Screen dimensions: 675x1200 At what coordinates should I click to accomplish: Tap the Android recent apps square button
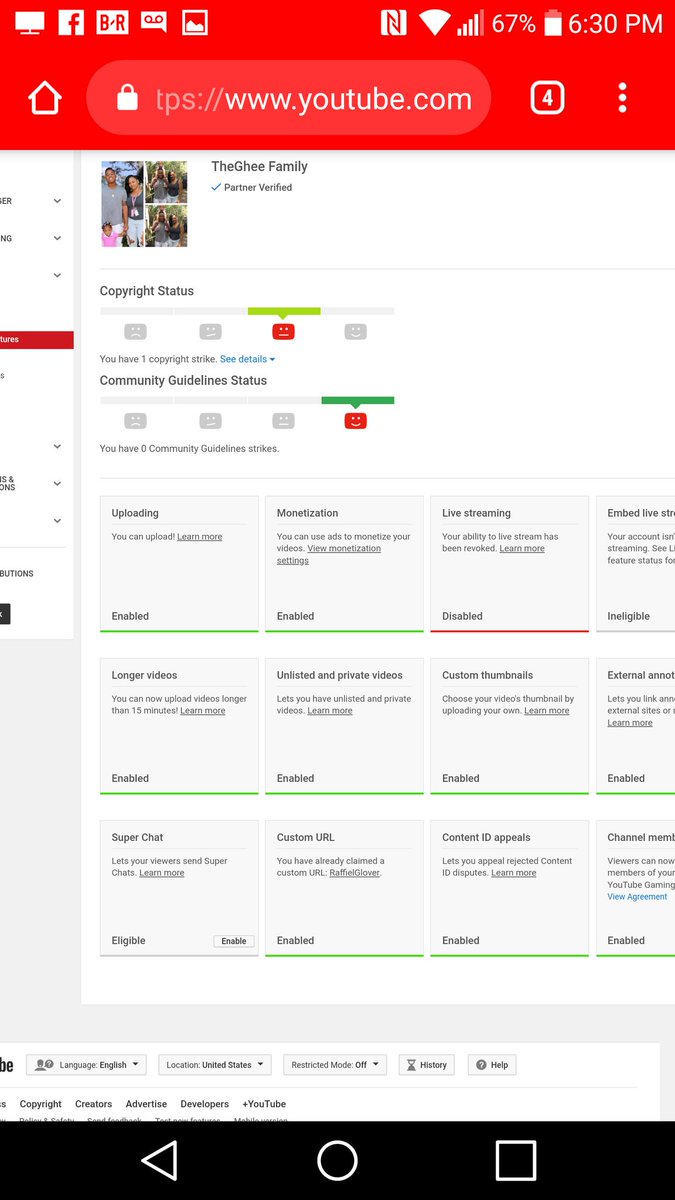pos(516,1161)
